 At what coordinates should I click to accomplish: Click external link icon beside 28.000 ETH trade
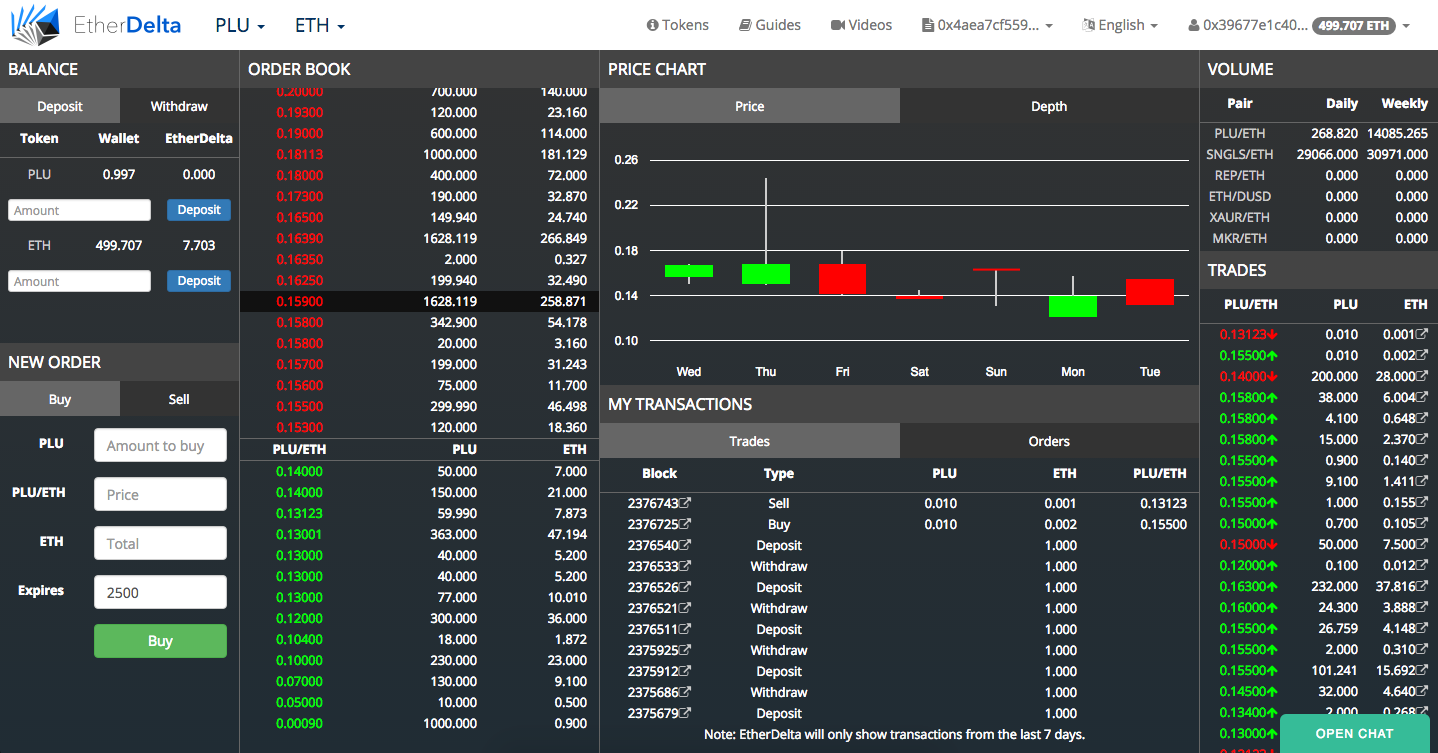point(1422,376)
